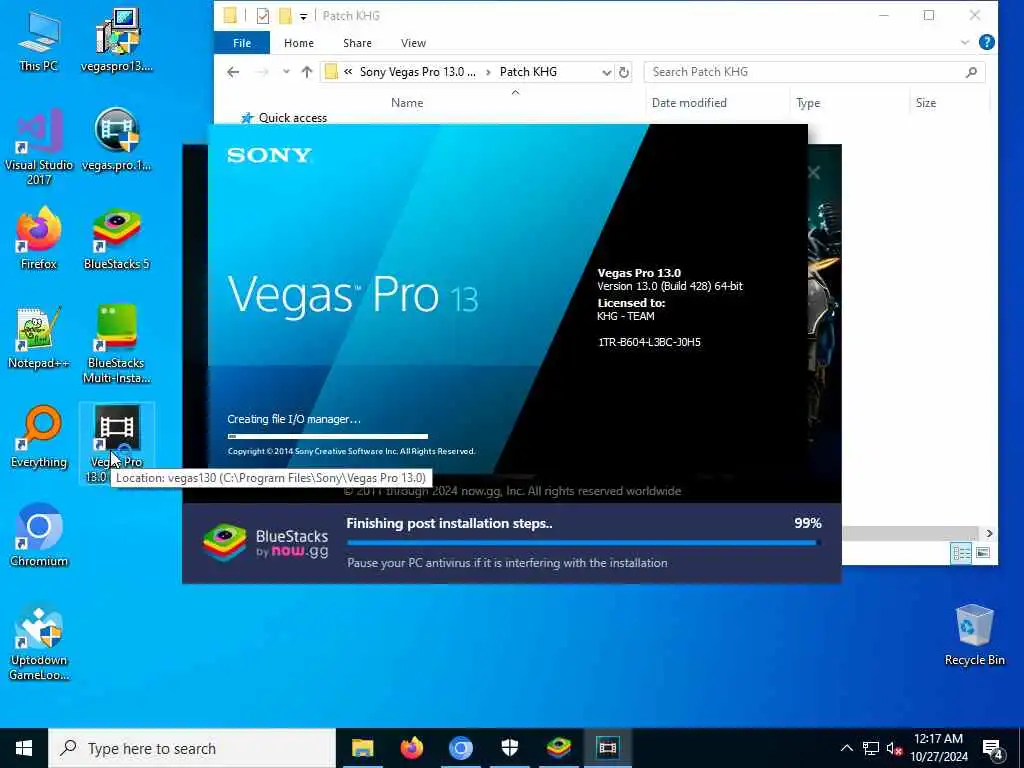Click New folder quick access icon
This screenshot has width=1024, height=768.
click(x=285, y=16)
